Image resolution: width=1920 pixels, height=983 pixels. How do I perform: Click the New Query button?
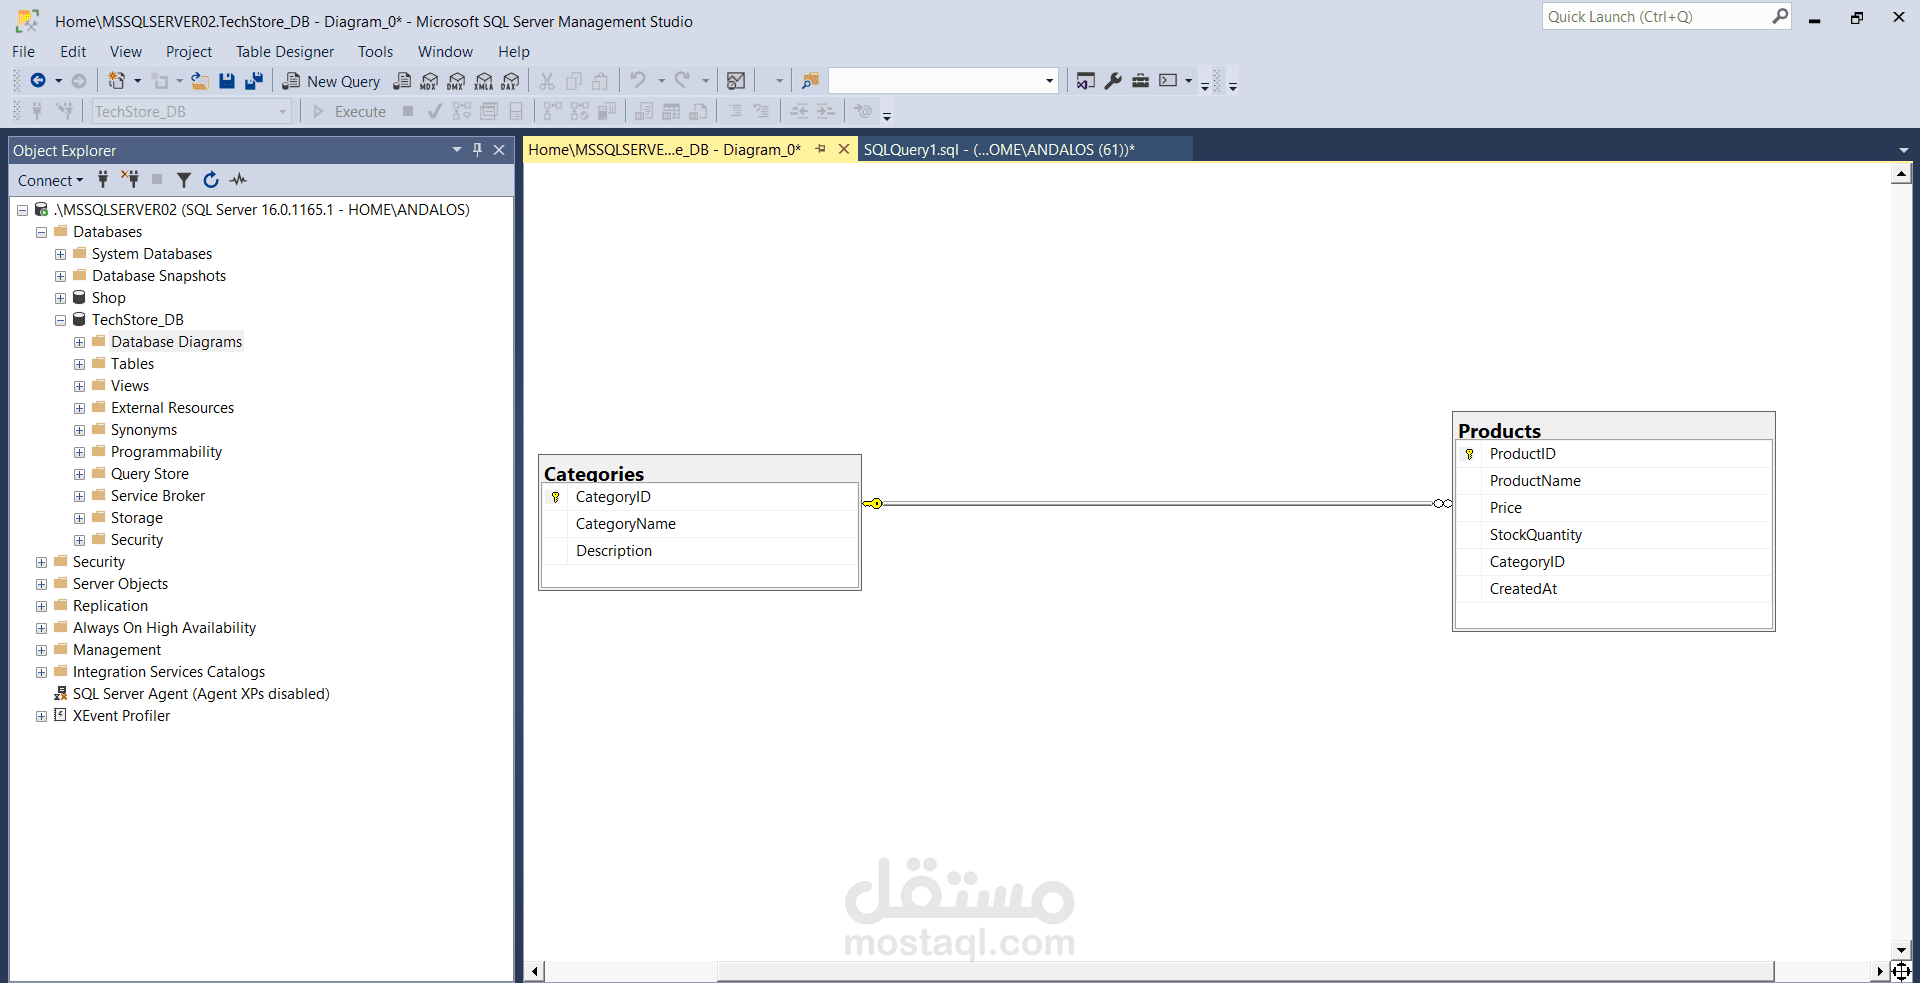pos(332,81)
